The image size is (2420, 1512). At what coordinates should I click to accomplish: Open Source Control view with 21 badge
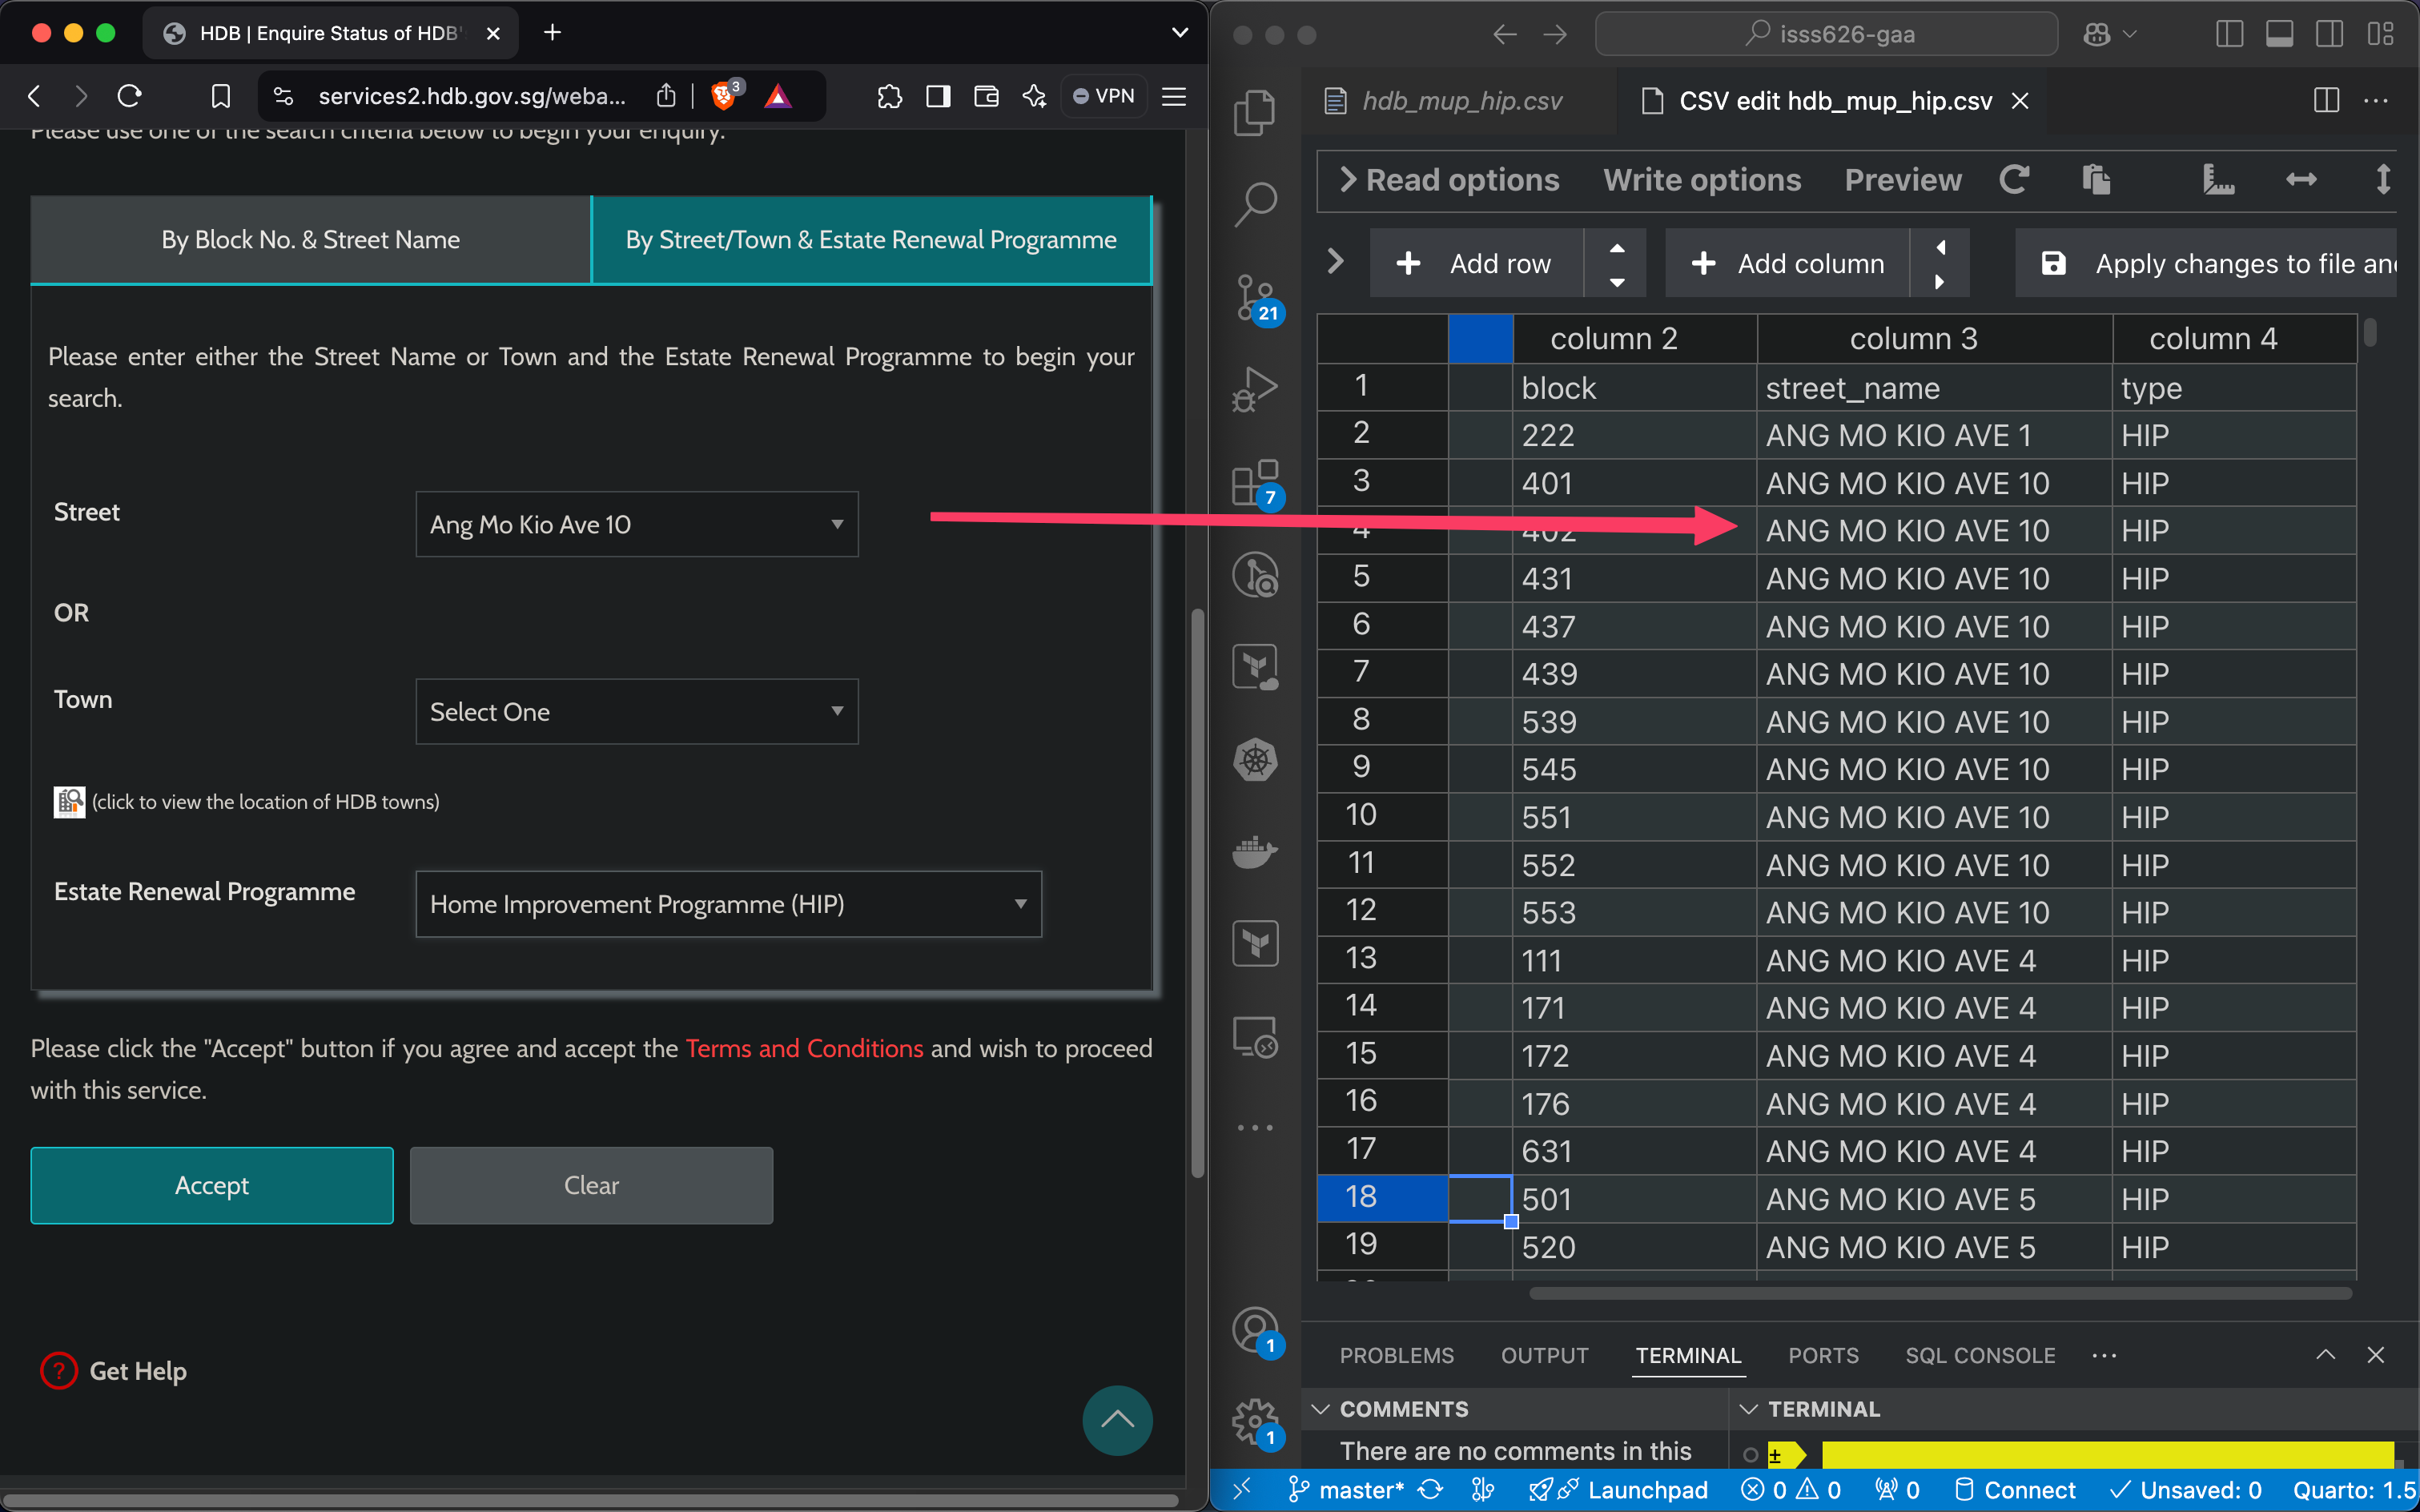[1255, 297]
